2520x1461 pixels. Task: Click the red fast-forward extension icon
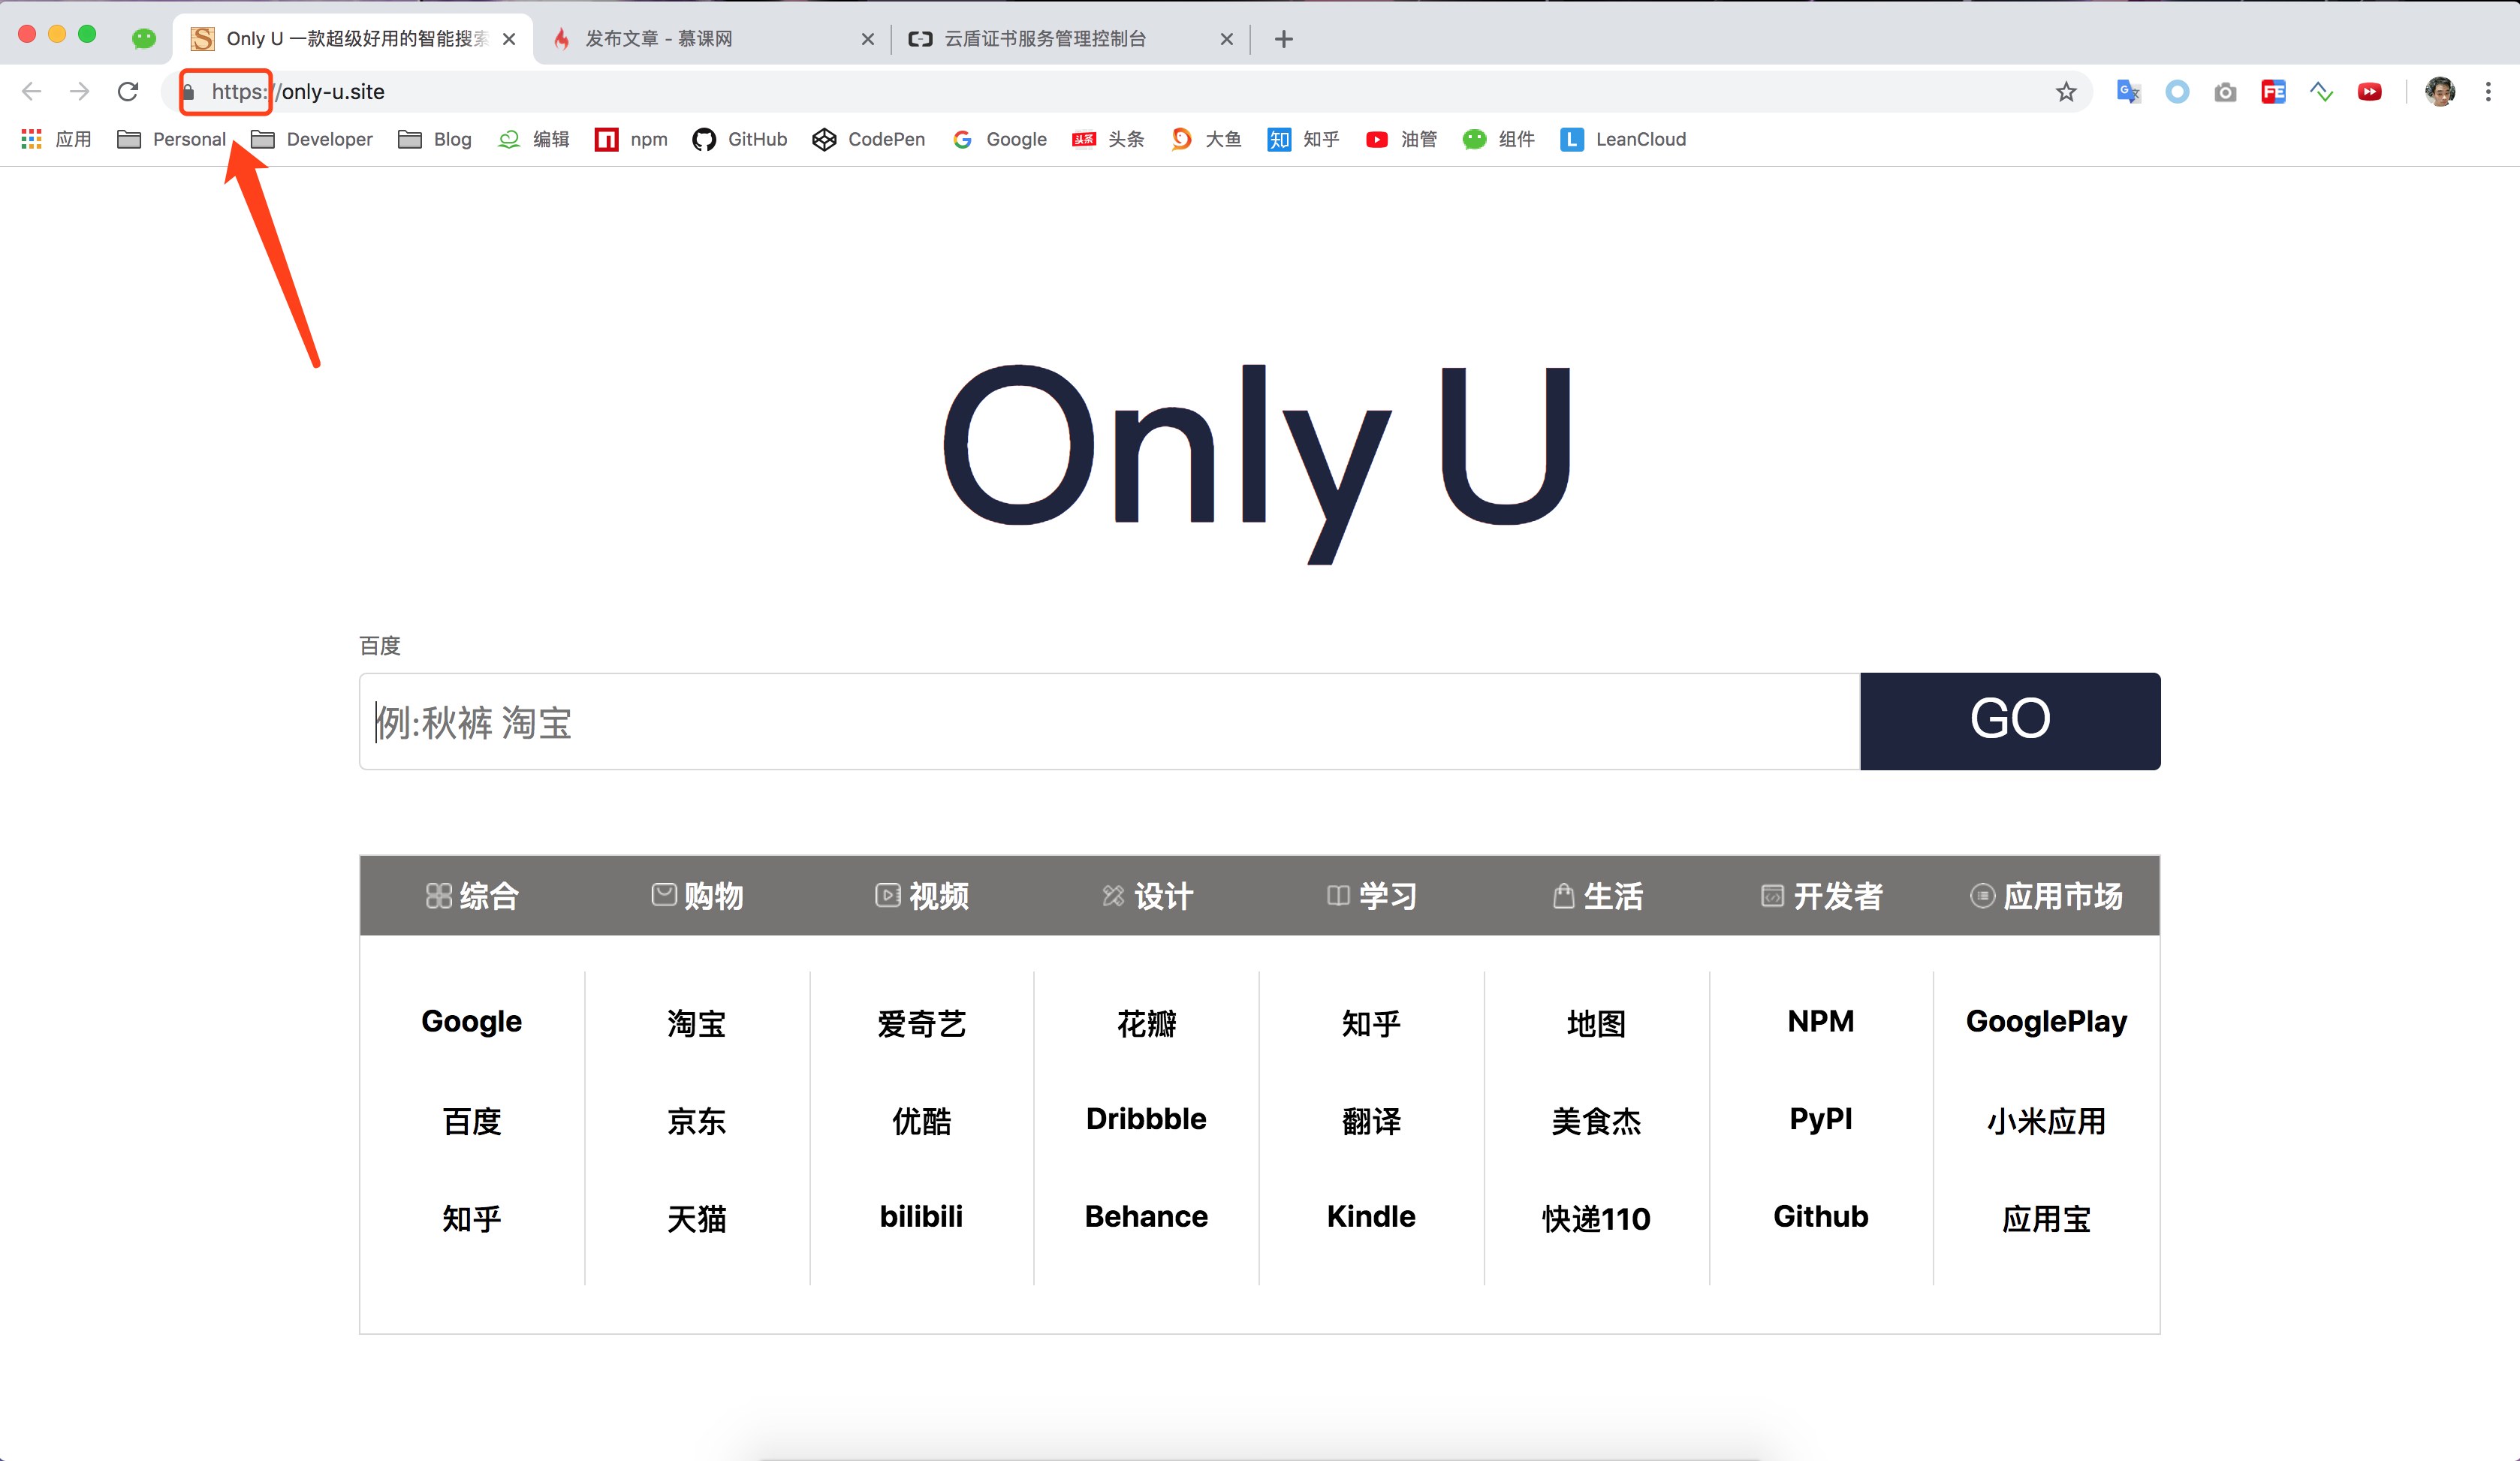tap(2370, 92)
